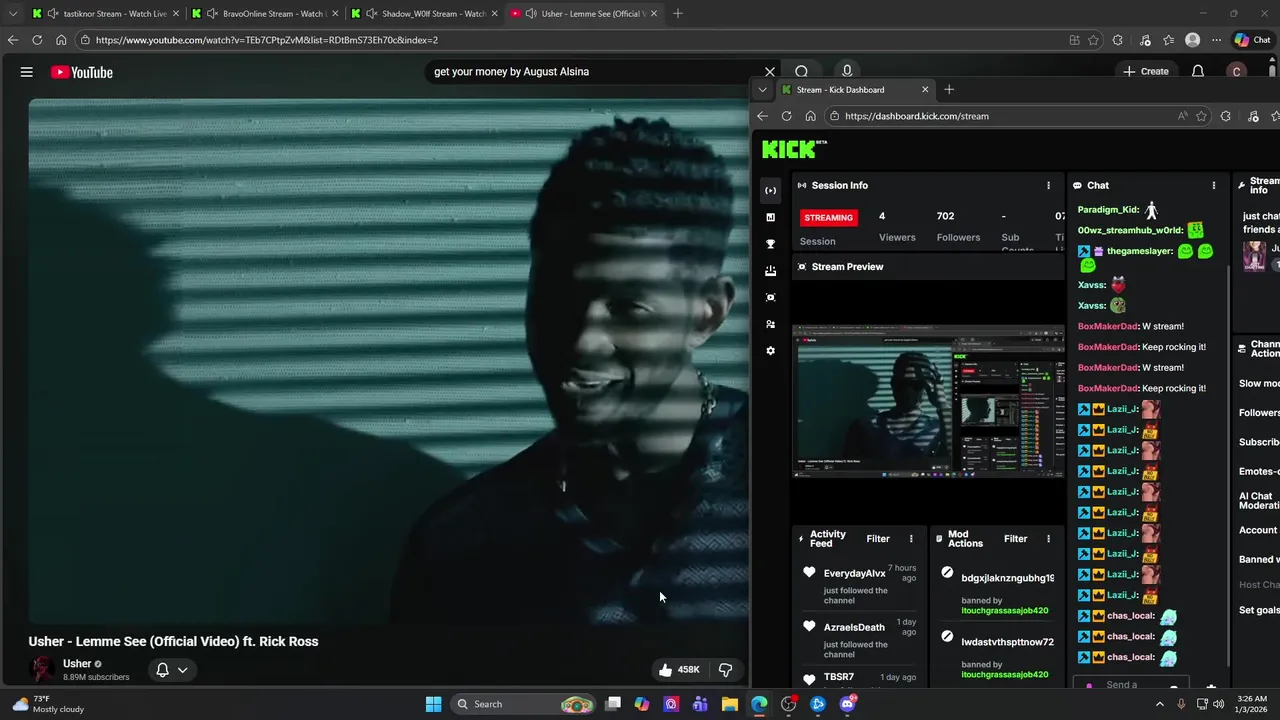Open new tab in YouTube browser window

coord(678,14)
